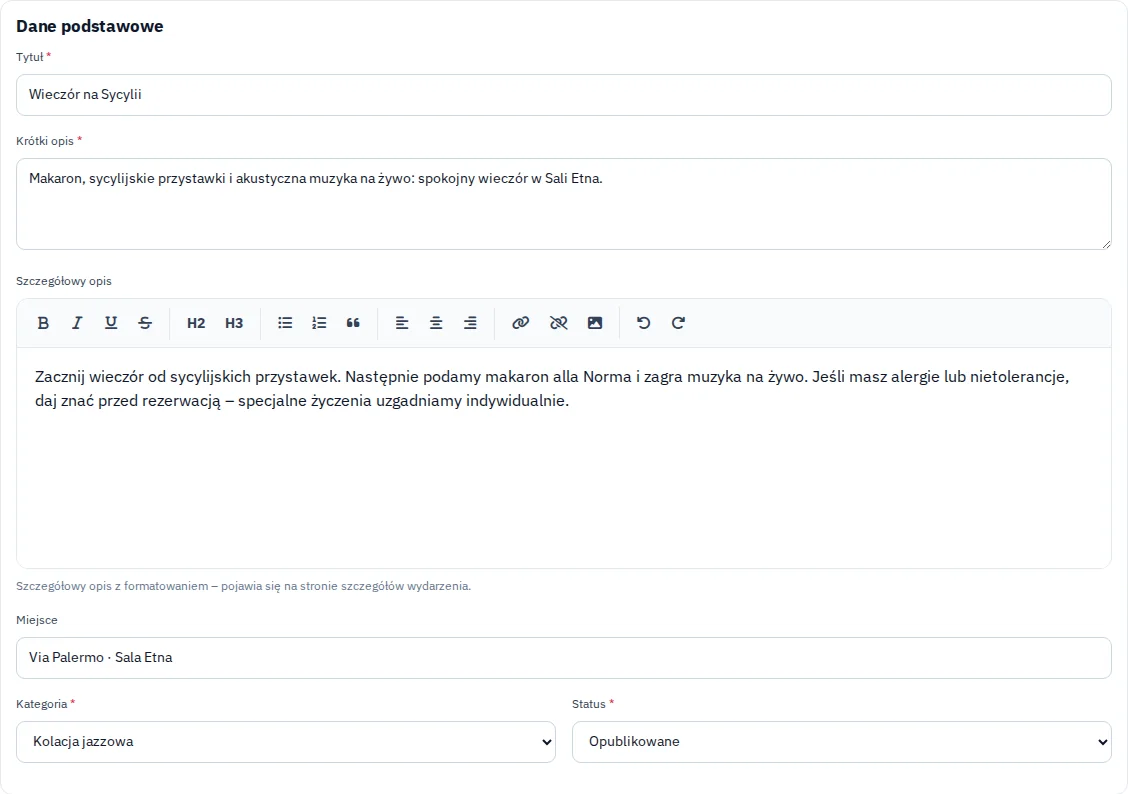
Task: Open the Status dropdown showing Opublikowane
Action: click(x=842, y=741)
